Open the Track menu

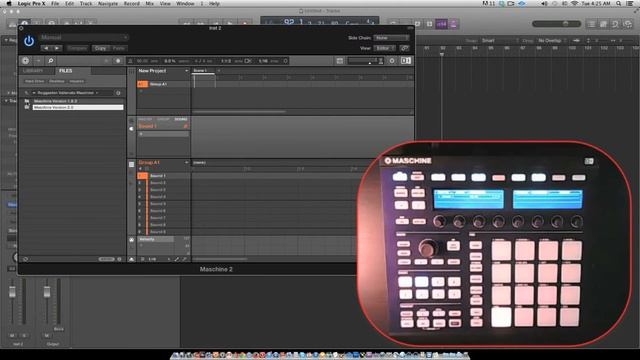pyautogui.click(x=86, y=3)
